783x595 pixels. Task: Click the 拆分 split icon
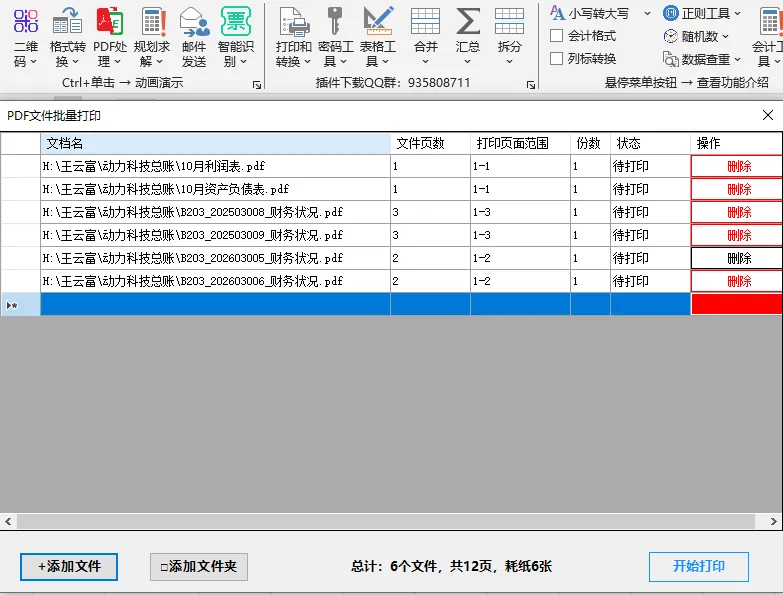(x=509, y=21)
